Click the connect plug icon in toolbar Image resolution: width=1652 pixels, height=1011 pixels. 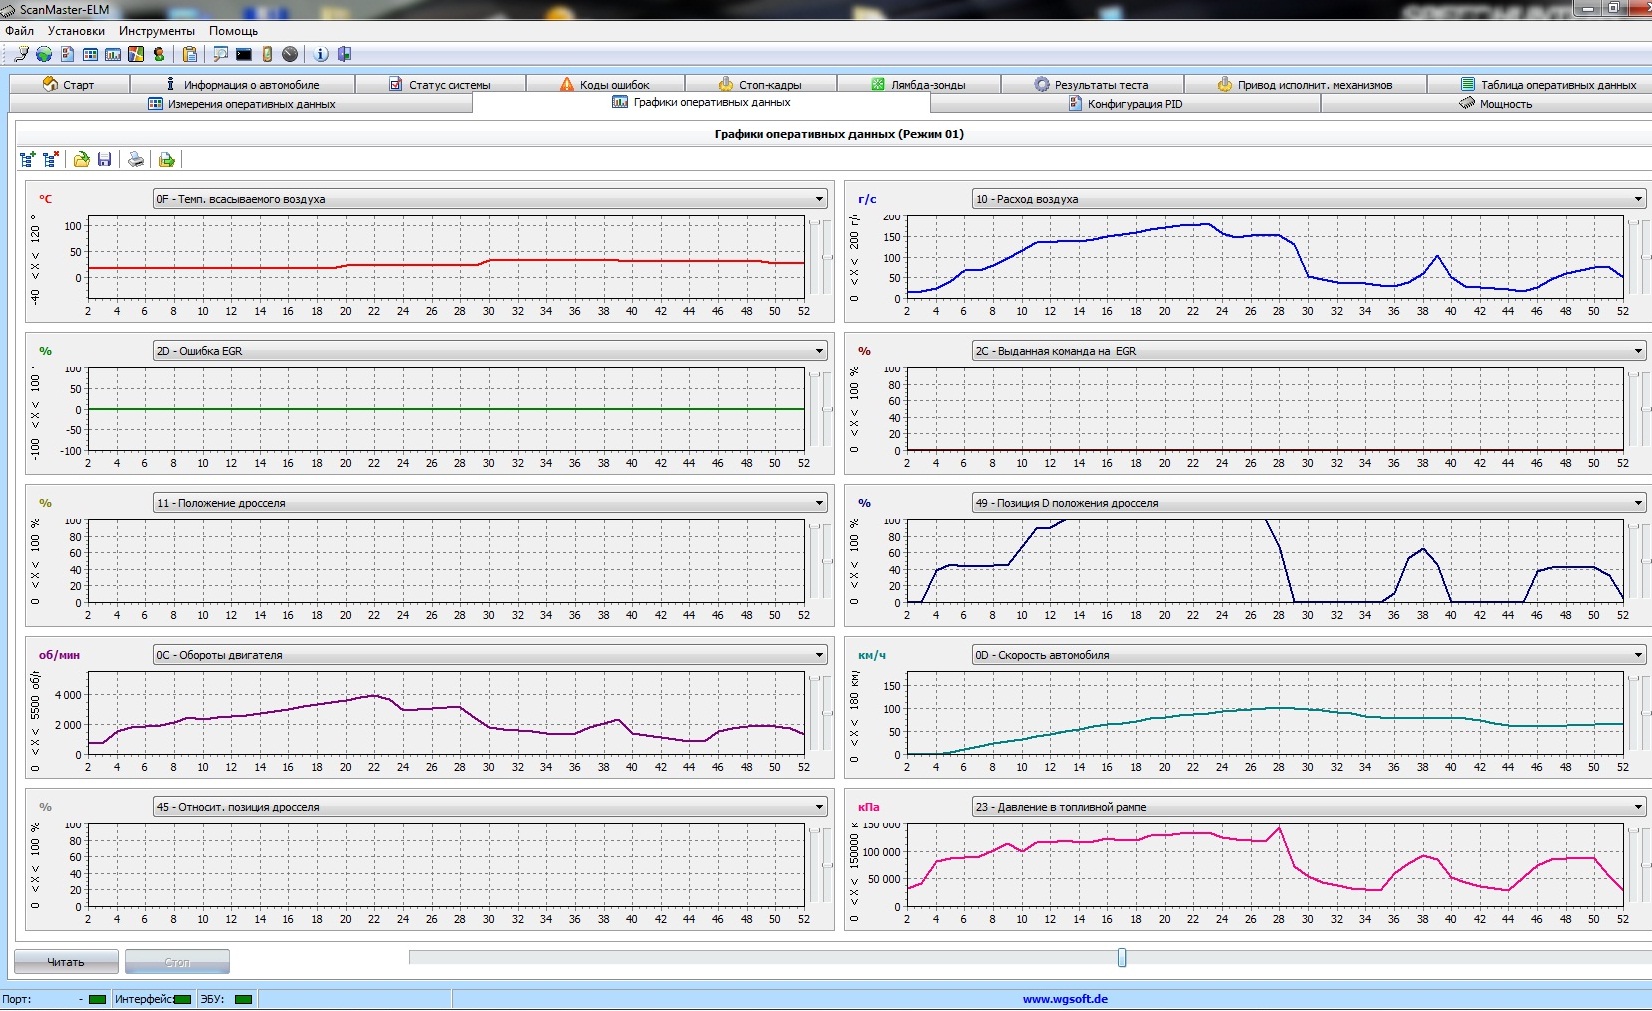point(21,54)
